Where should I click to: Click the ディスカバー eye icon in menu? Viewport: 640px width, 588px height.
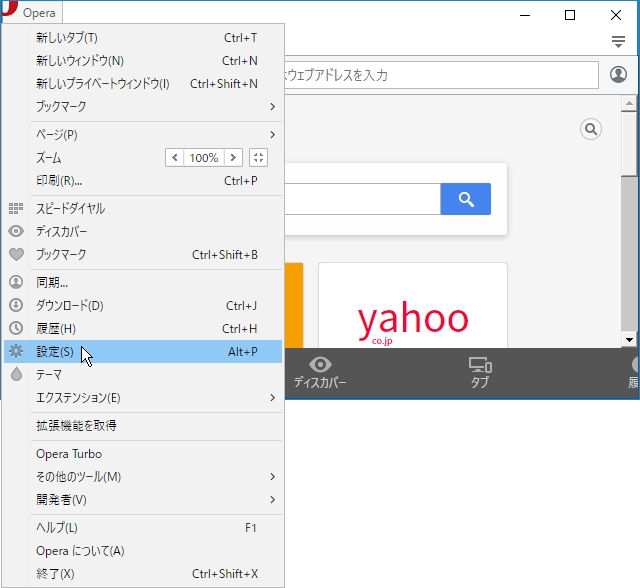click(x=16, y=231)
